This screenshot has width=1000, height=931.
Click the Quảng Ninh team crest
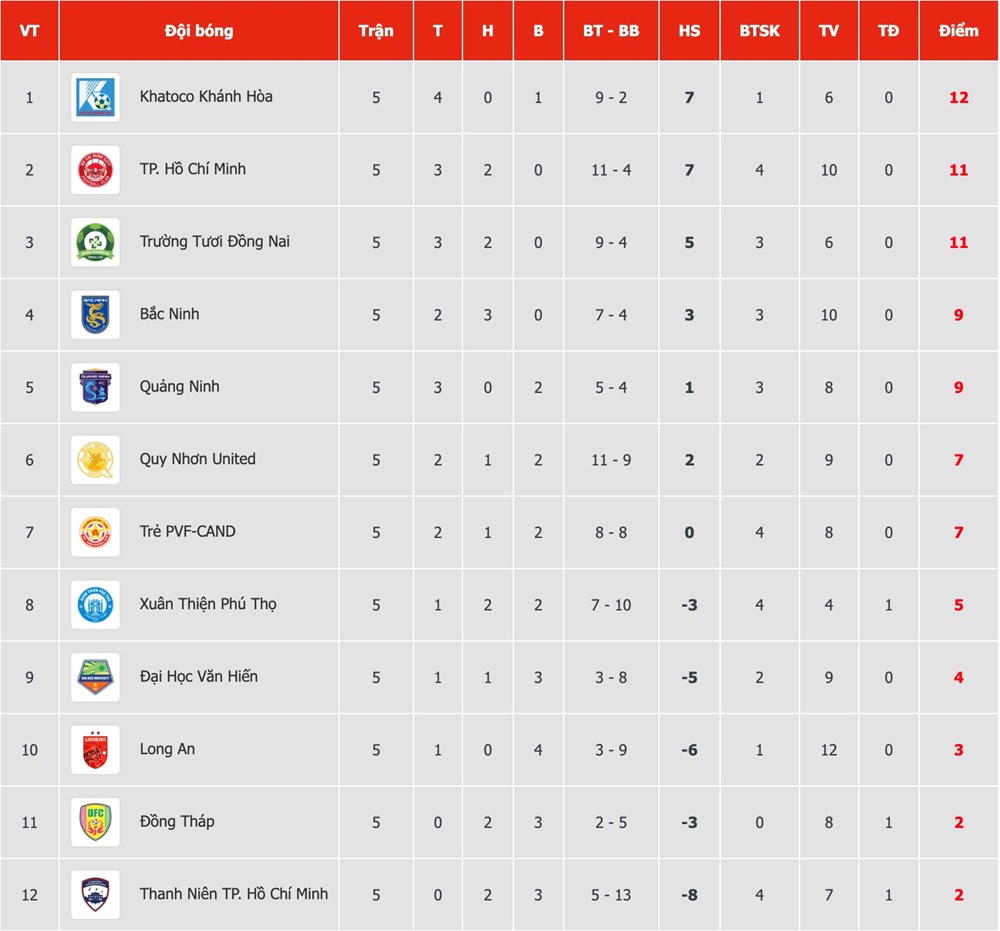[96, 387]
